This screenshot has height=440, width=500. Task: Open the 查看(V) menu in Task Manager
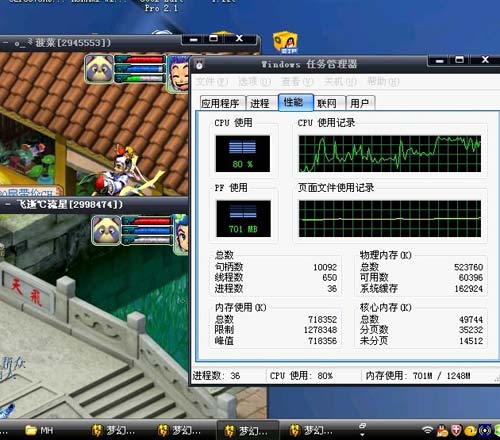pyautogui.click(x=297, y=82)
